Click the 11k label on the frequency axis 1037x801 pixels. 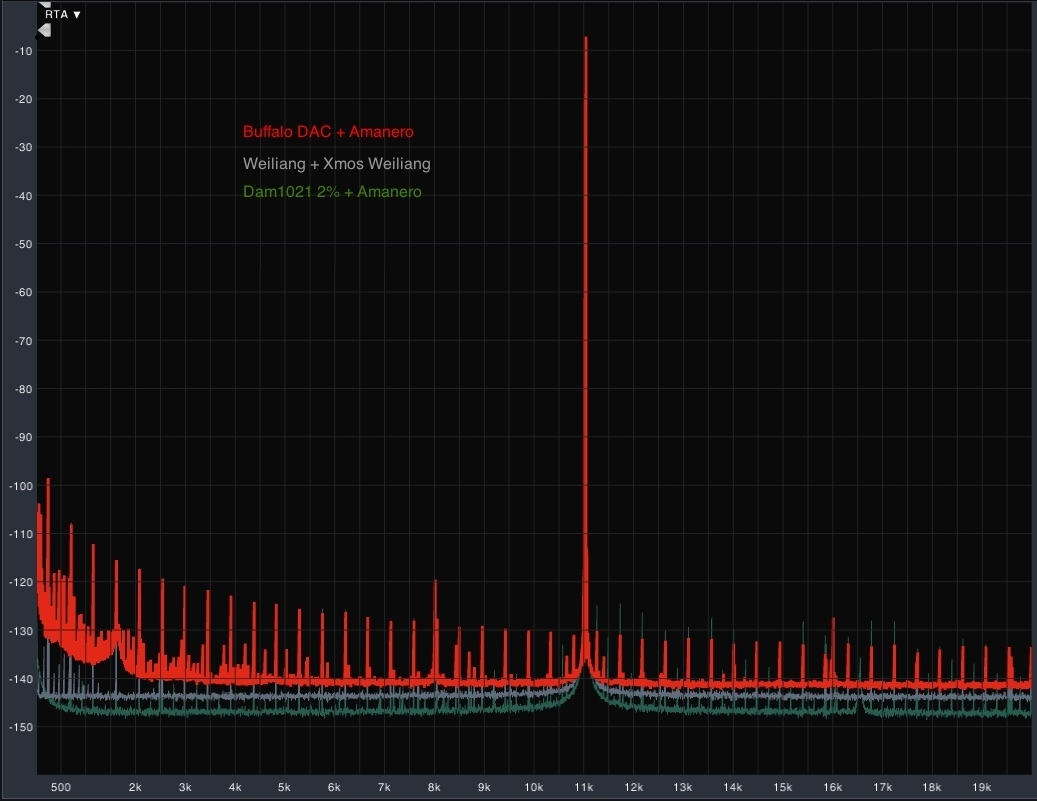pos(584,787)
